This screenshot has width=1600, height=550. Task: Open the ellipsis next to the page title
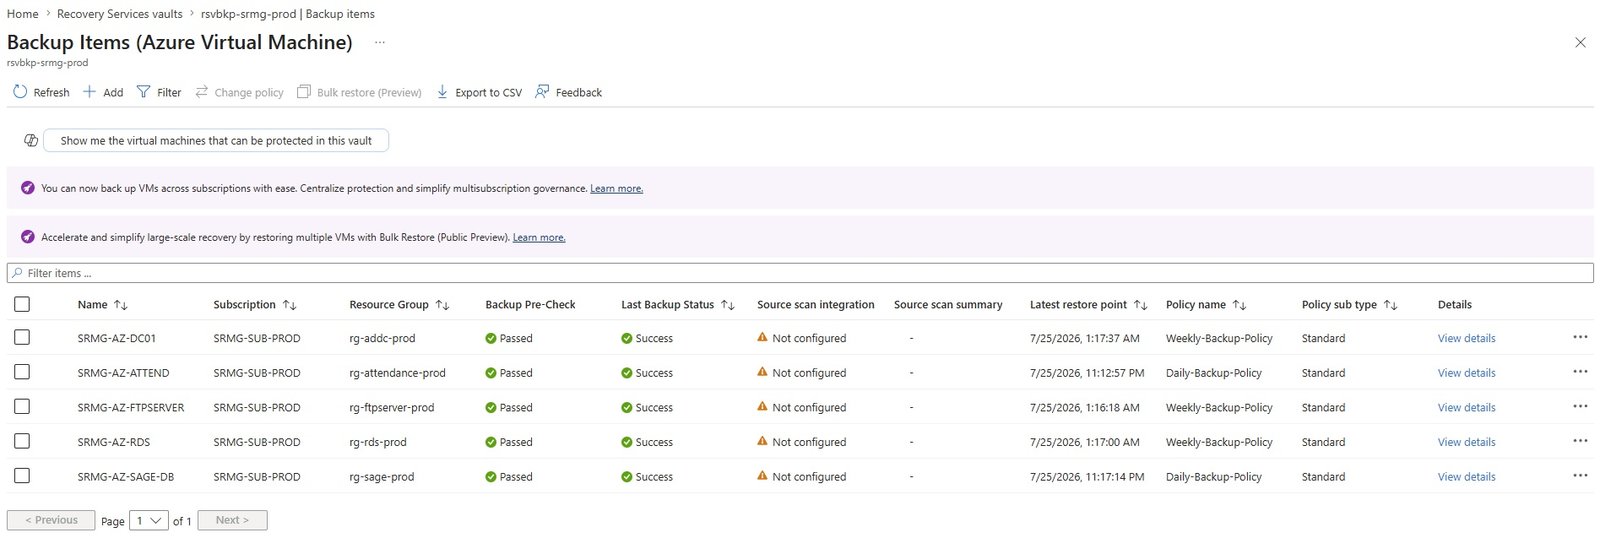coord(380,43)
